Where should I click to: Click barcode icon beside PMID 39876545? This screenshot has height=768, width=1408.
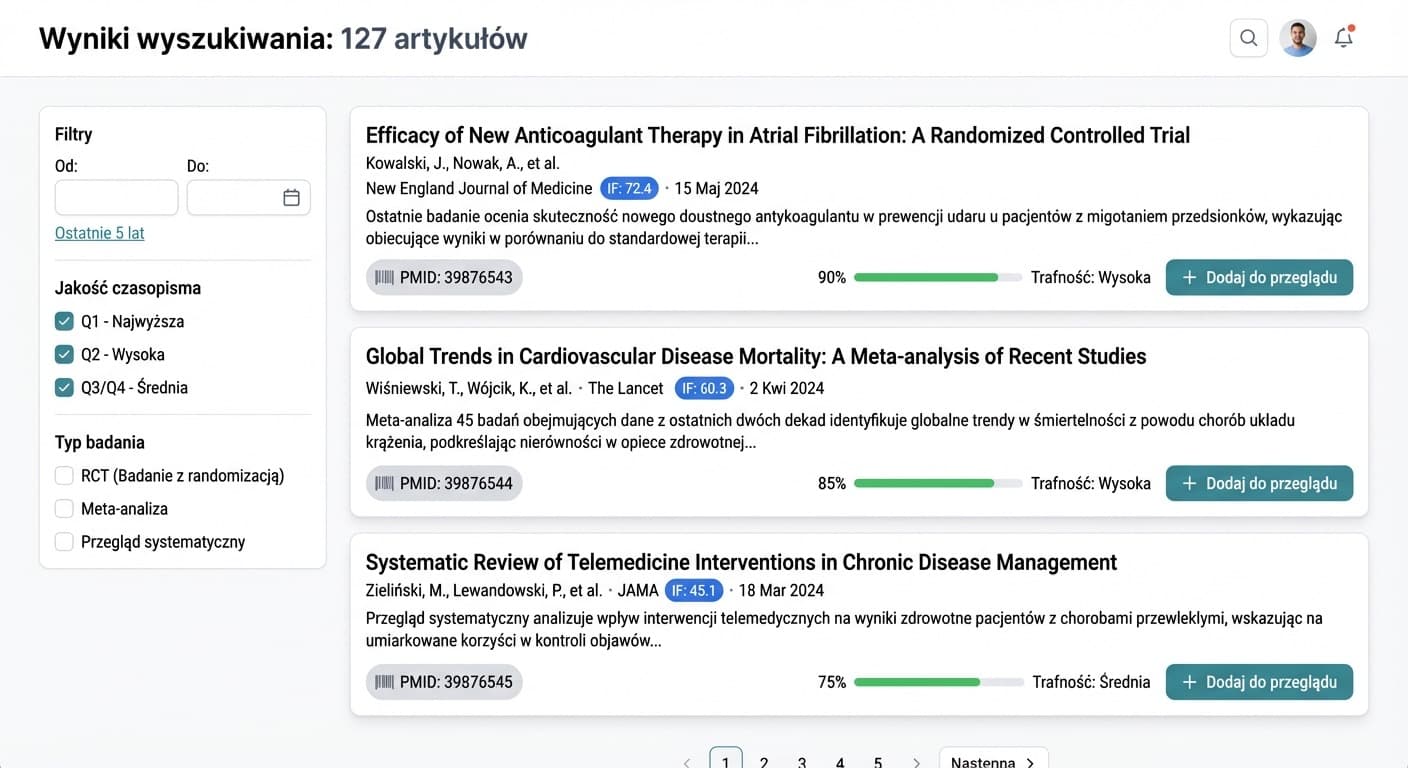point(384,683)
